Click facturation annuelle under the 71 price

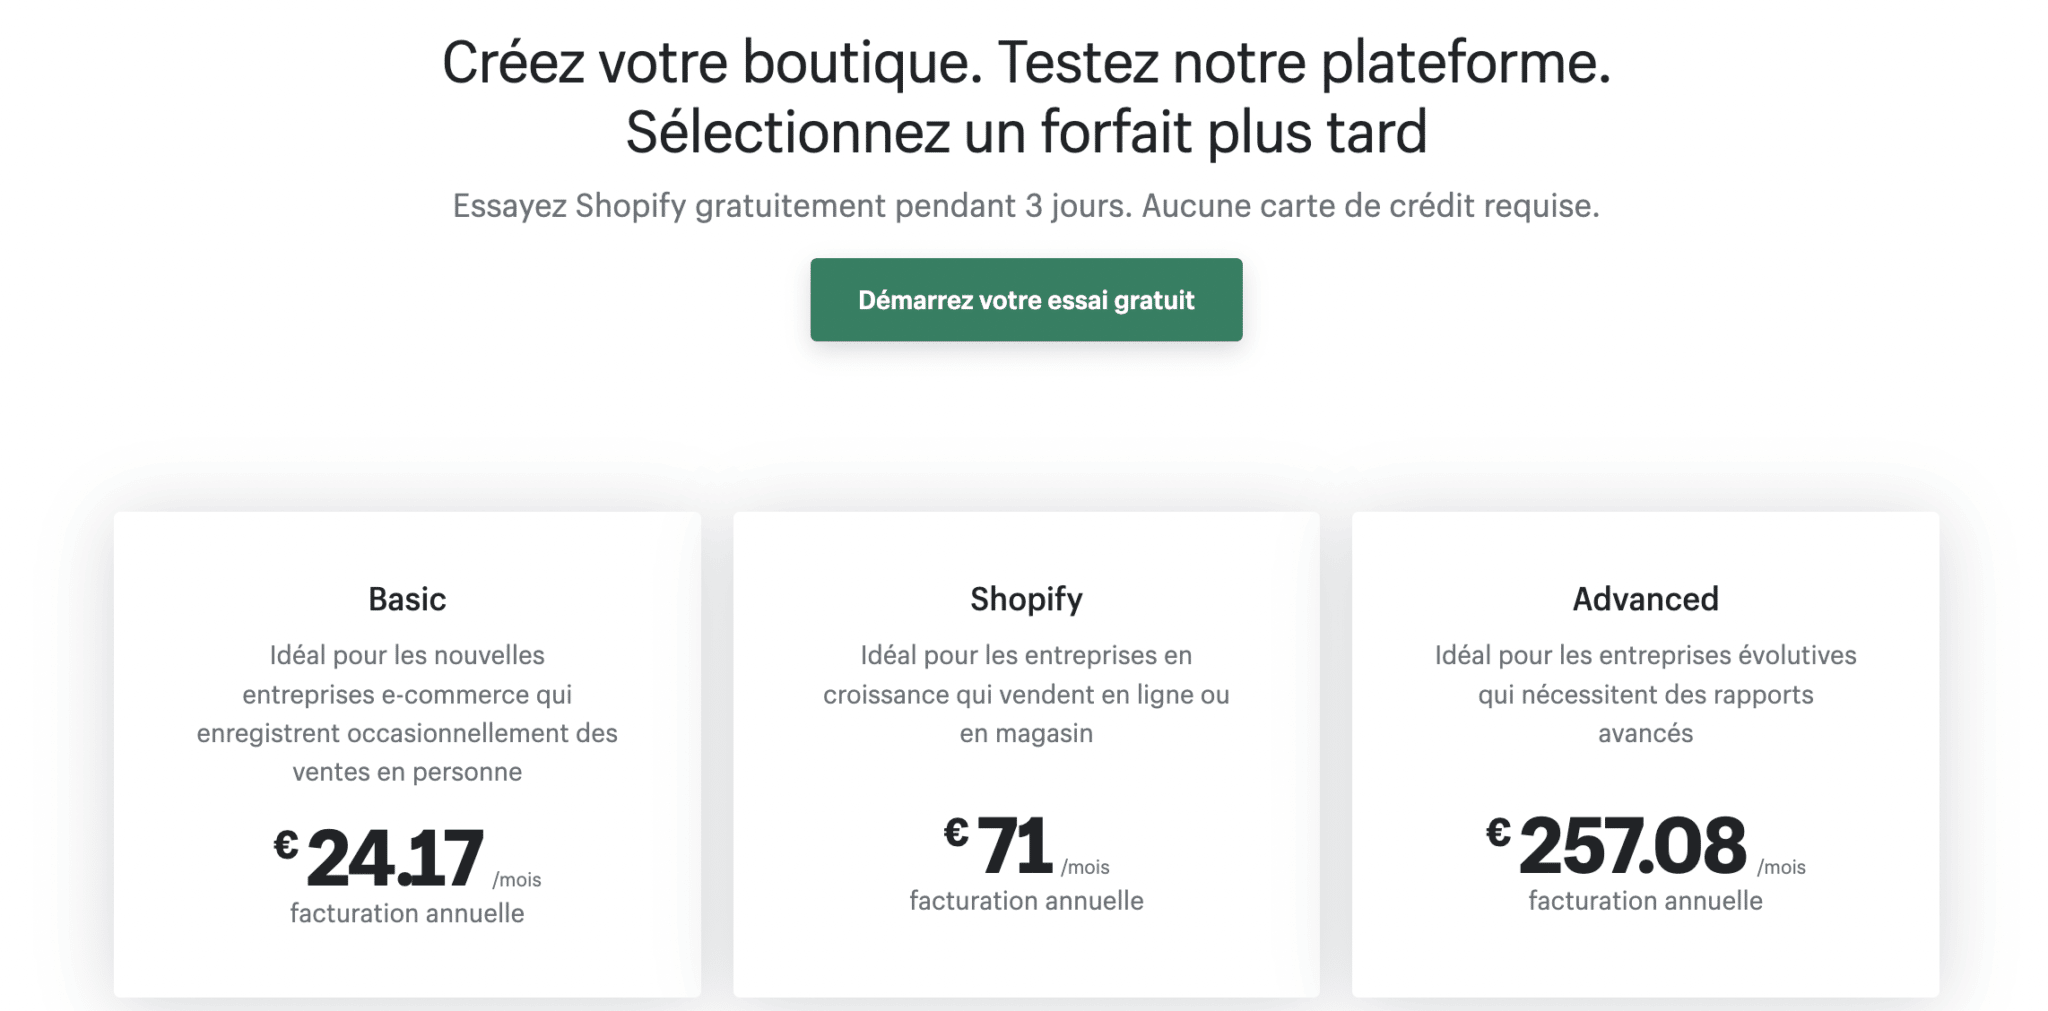click(1026, 901)
